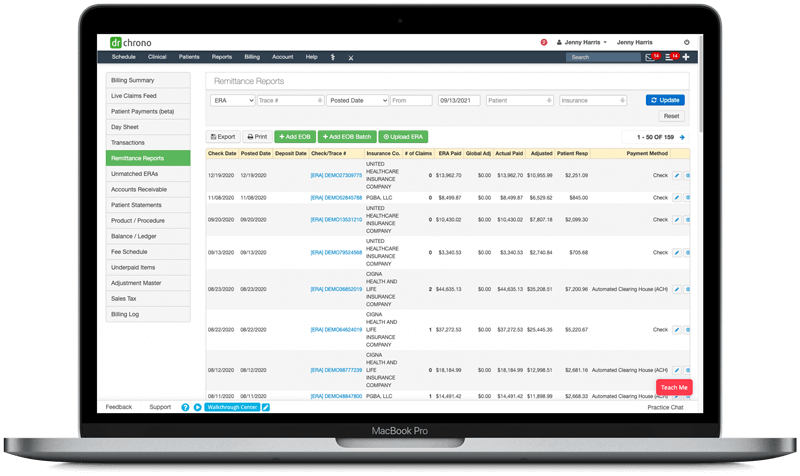The height and width of the screenshot is (476, 800).
Task: Open the Account menu
Action: pyautogui.click(x=283, y=57)
